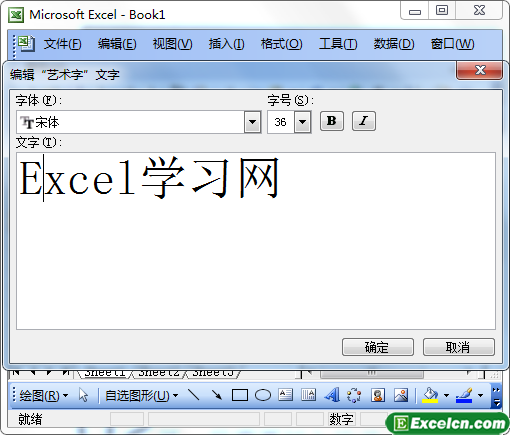Restore the Excel window size

[x=442, y=11]
